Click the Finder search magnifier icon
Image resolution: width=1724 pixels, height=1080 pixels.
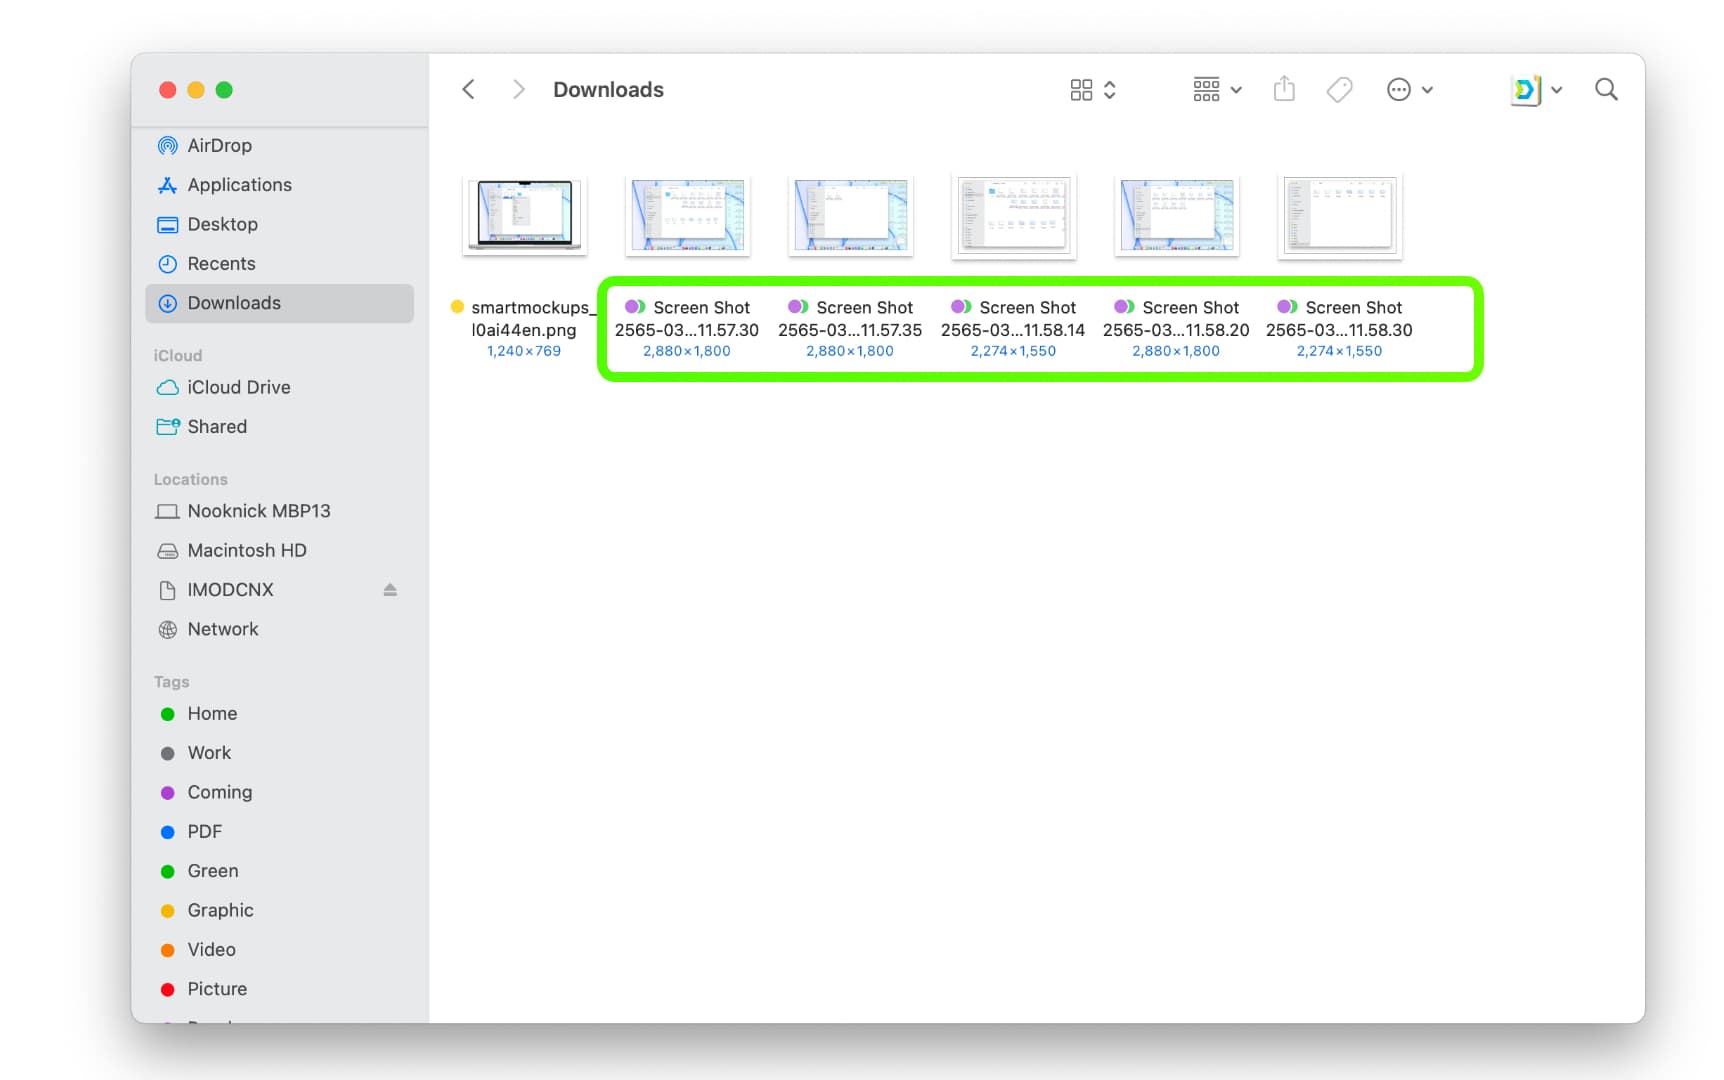pos(1605,90)
